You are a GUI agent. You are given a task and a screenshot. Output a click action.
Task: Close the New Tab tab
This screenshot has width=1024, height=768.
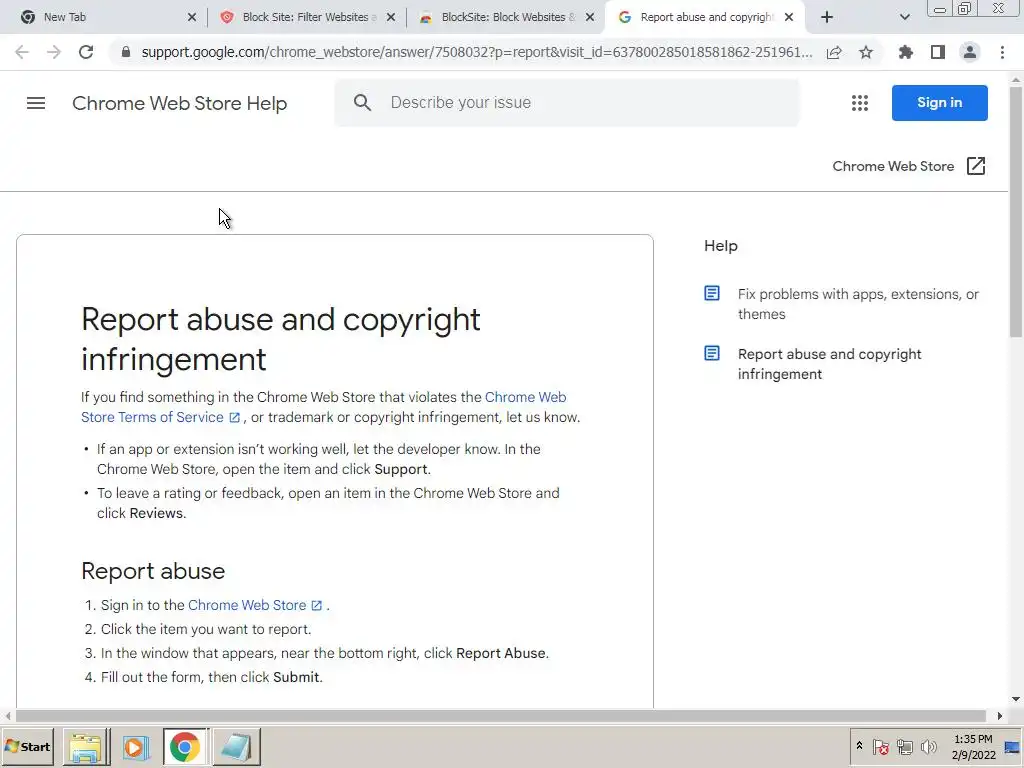coord(192,17)
